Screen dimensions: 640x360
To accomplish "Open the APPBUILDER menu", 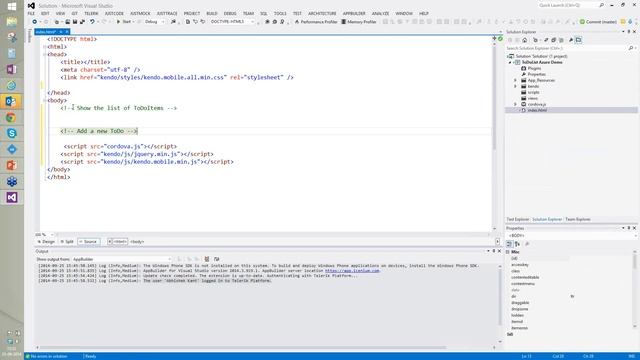I will (354, 13).
